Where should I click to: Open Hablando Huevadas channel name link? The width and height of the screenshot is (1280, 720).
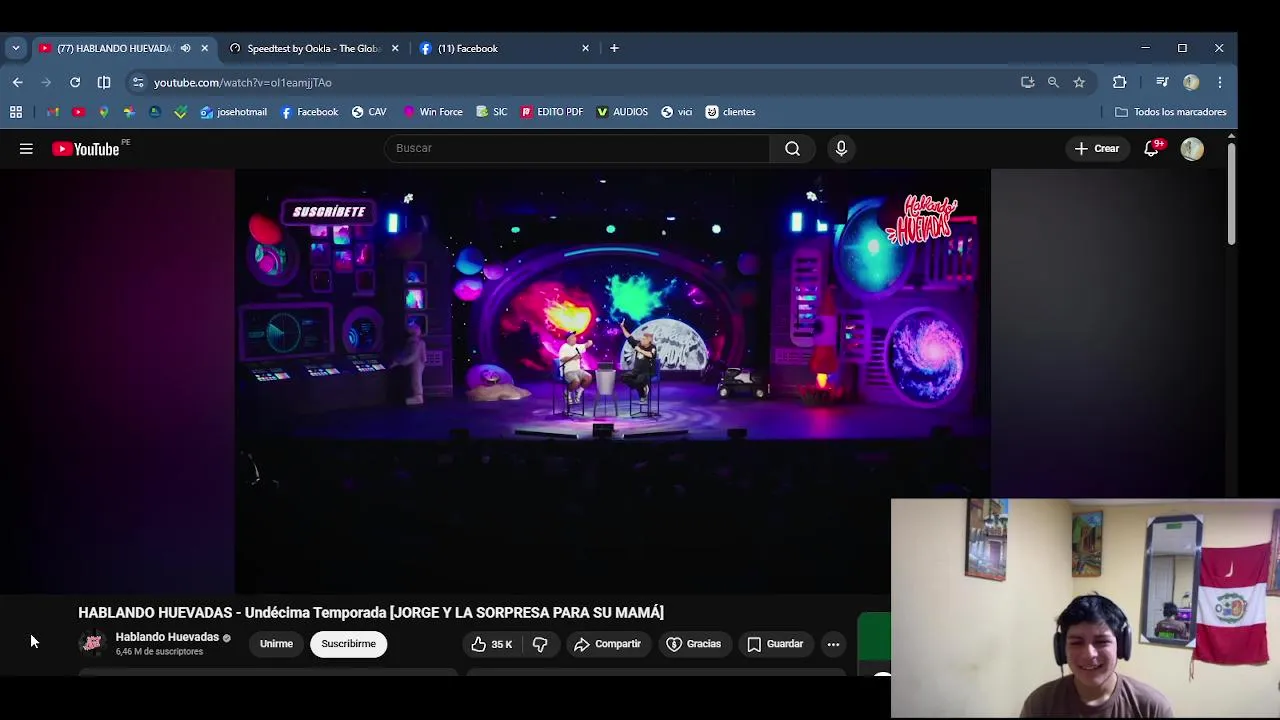167,637
